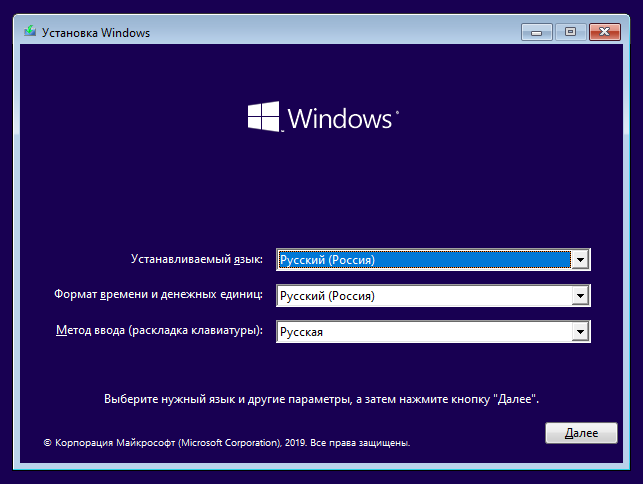This screenshot has height=484, width=643.
Task: Click the Устанавливаемый язык label
Action: click(x=197, y=259)
